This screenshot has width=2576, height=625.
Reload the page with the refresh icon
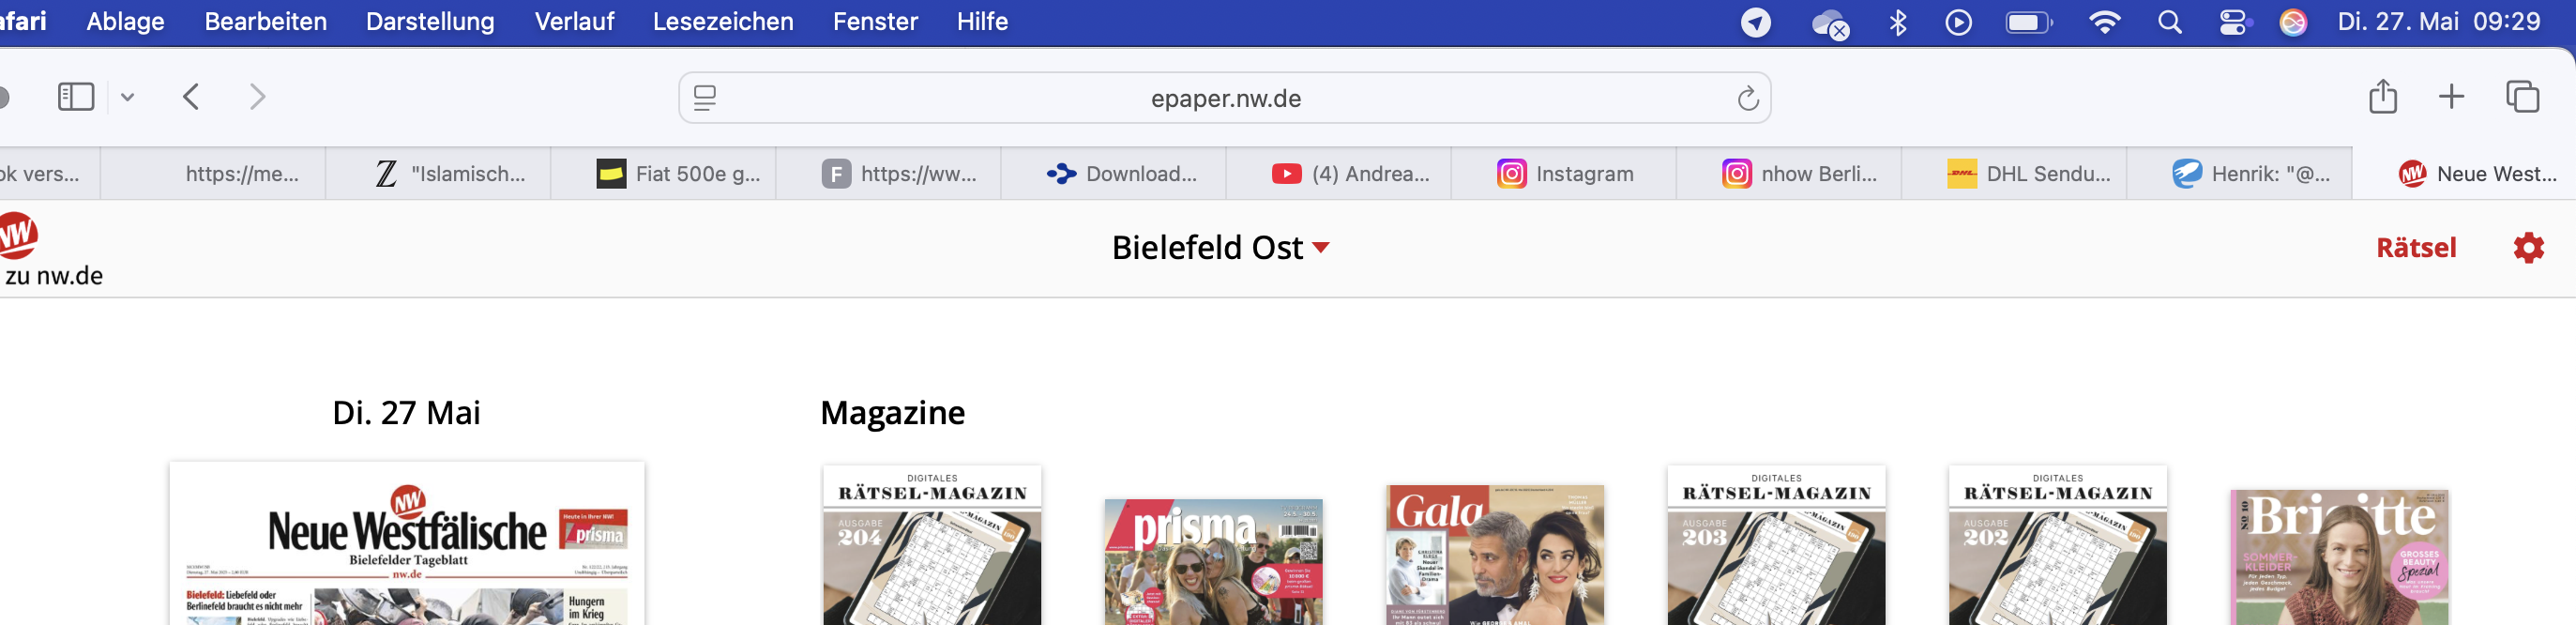1747,98
